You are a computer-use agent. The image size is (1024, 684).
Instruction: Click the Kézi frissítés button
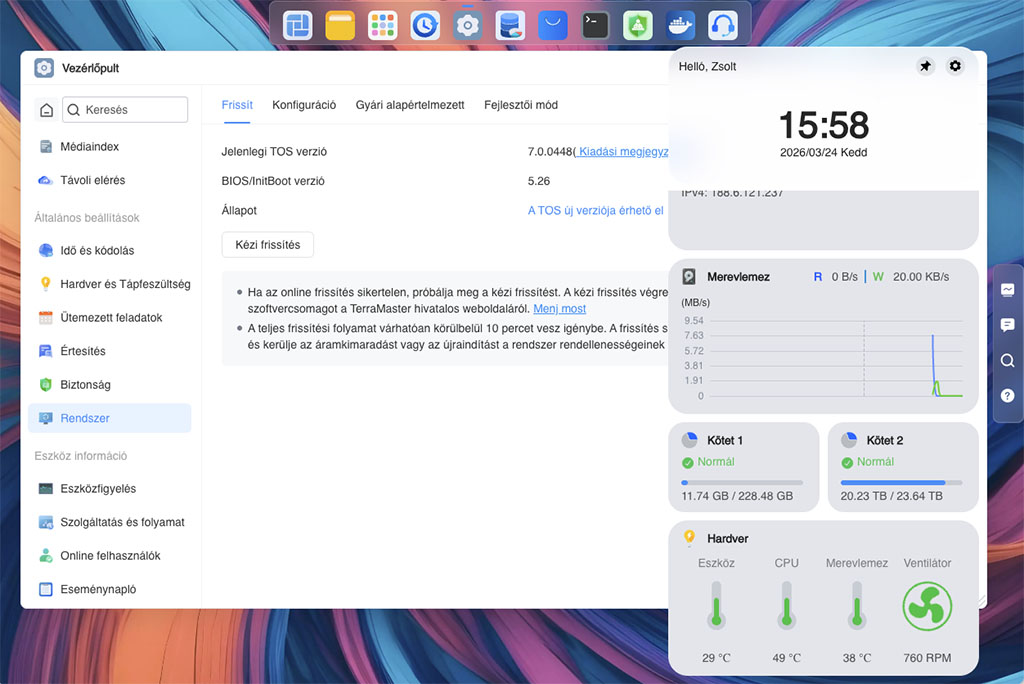tap(268, 244)
